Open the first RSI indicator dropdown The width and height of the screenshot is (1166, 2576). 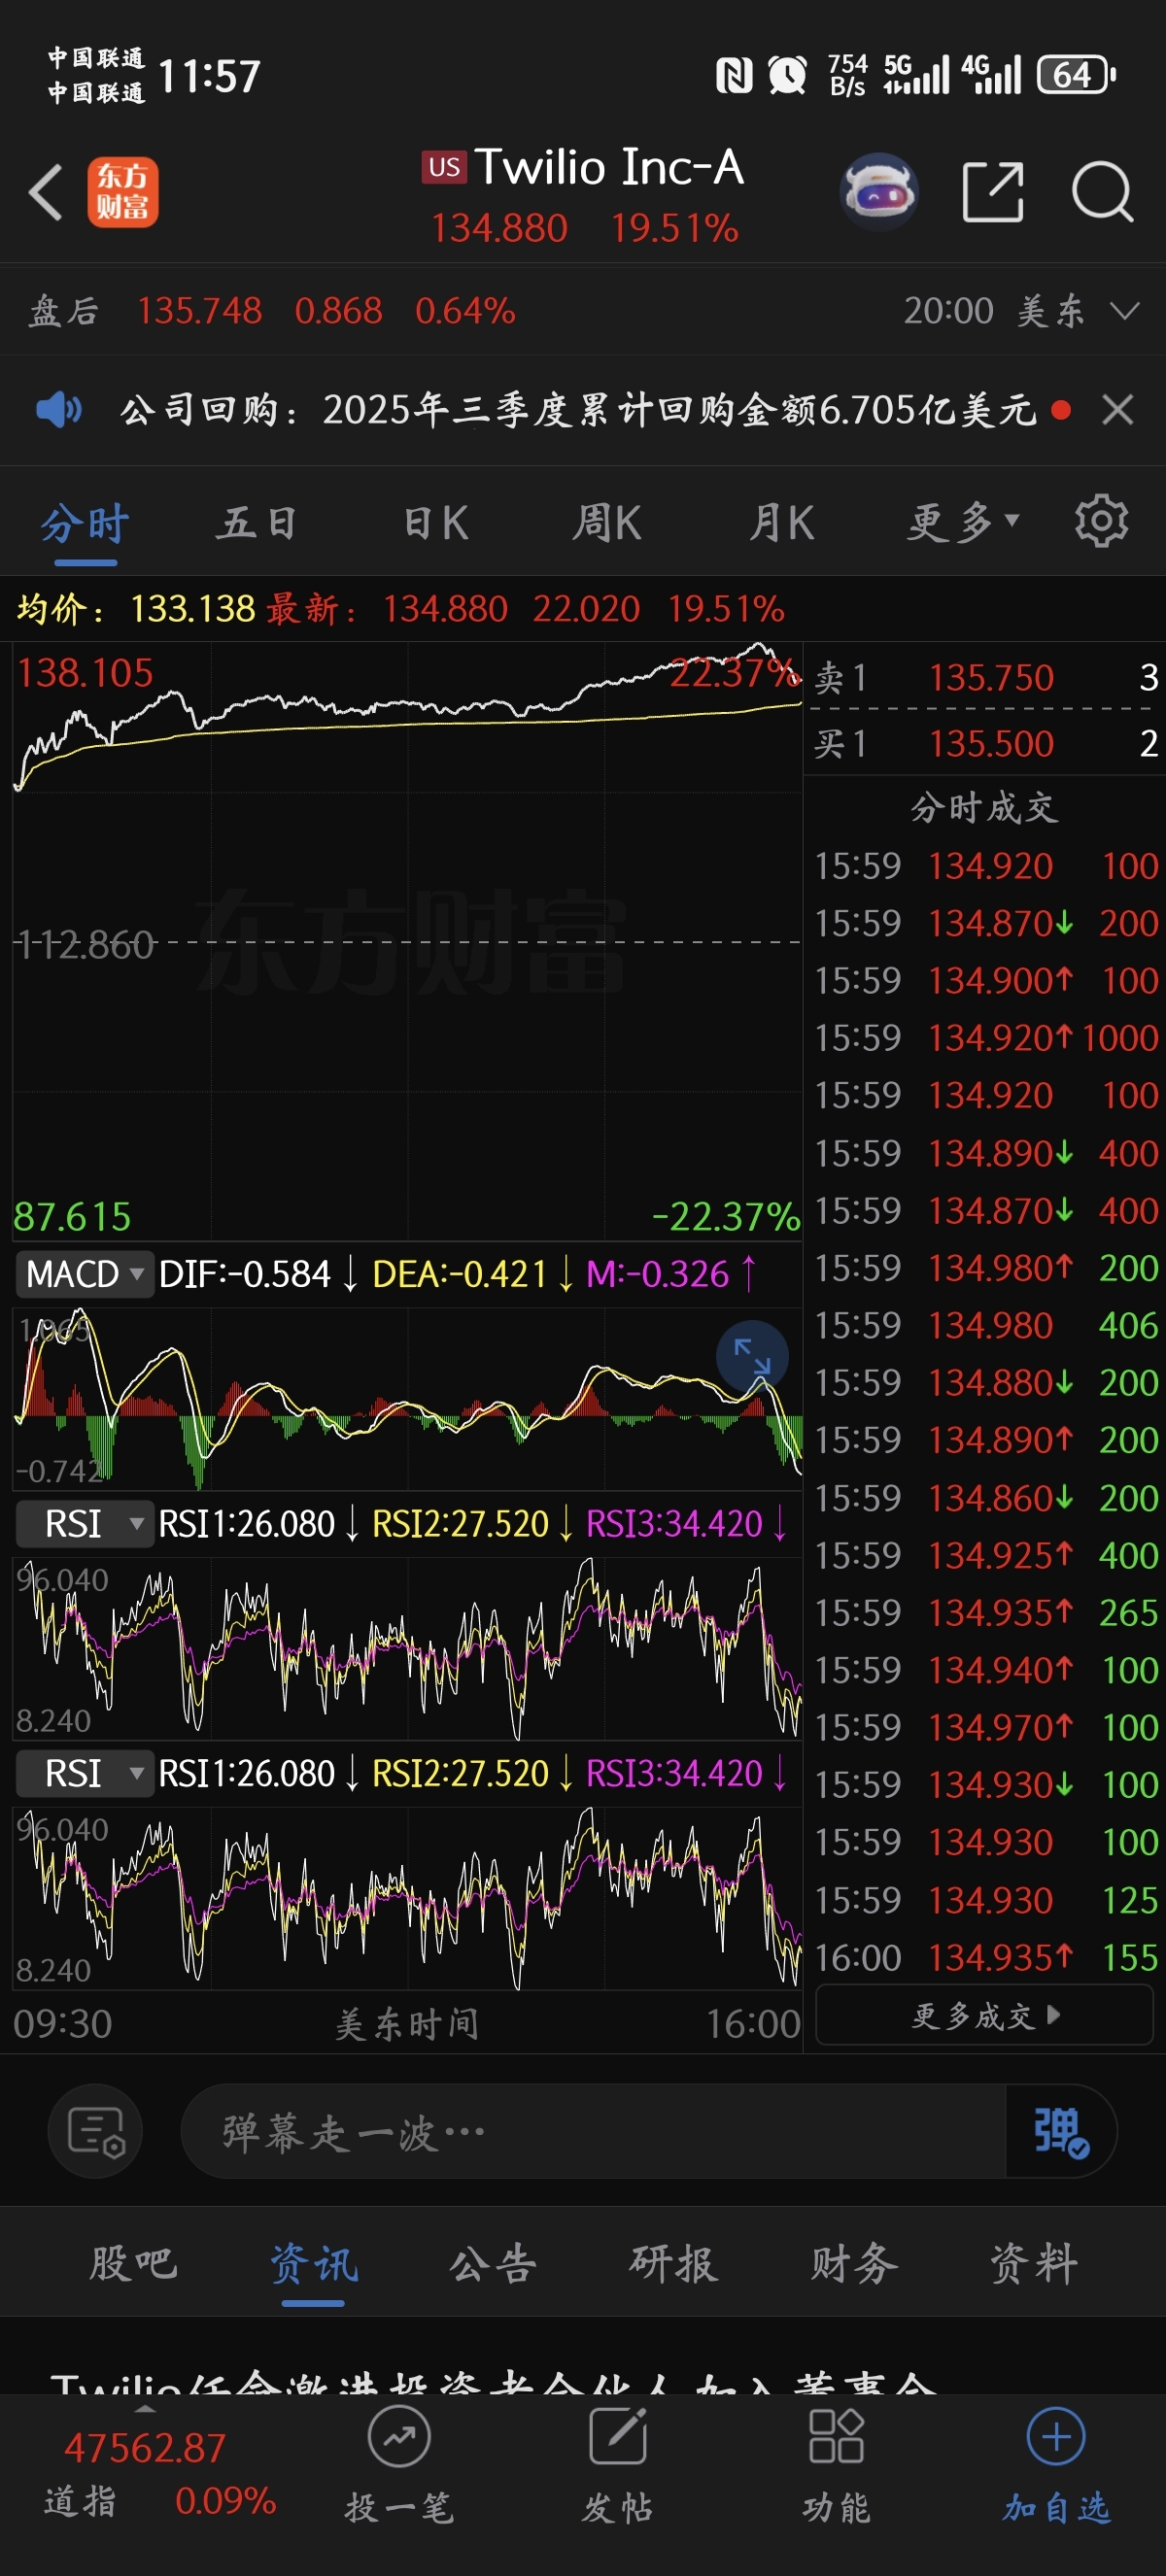tap(85, 1524)
